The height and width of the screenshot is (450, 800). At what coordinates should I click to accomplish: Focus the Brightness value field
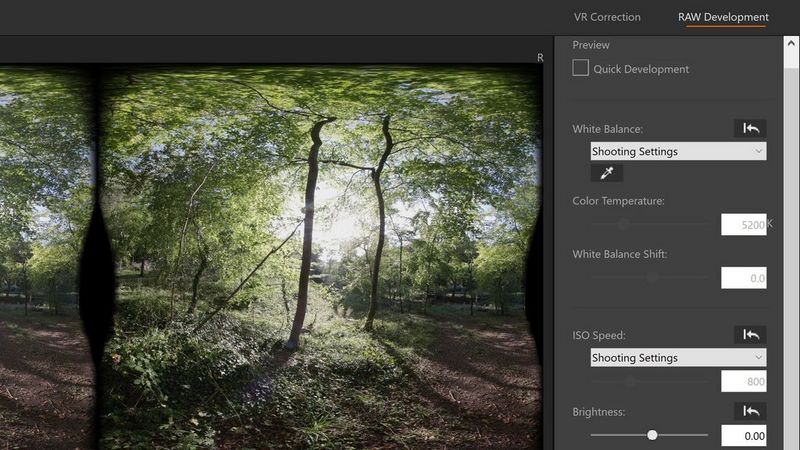743,436
